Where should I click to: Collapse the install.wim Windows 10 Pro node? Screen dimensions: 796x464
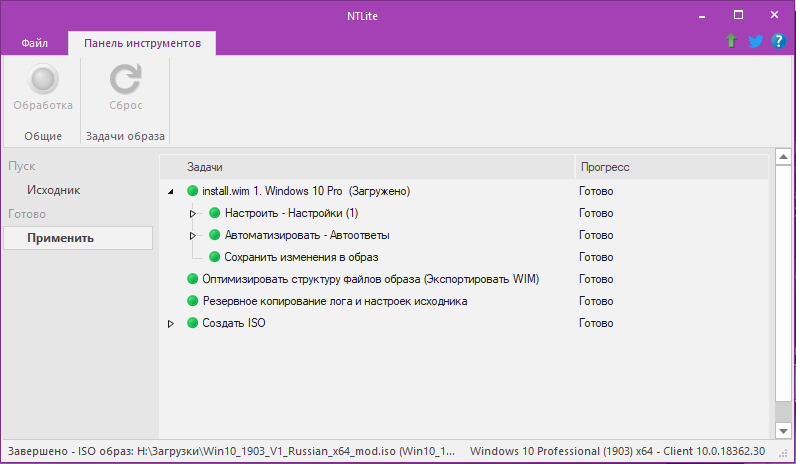coord(171,191)
